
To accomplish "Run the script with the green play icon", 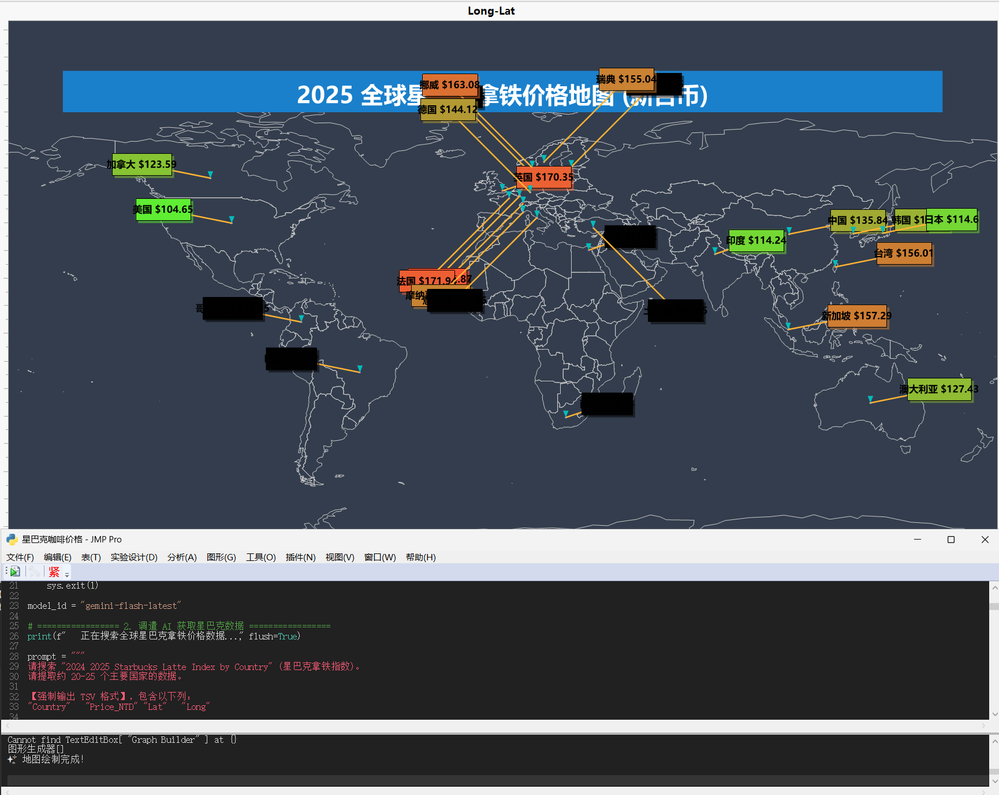I will (x=15, y=572).
